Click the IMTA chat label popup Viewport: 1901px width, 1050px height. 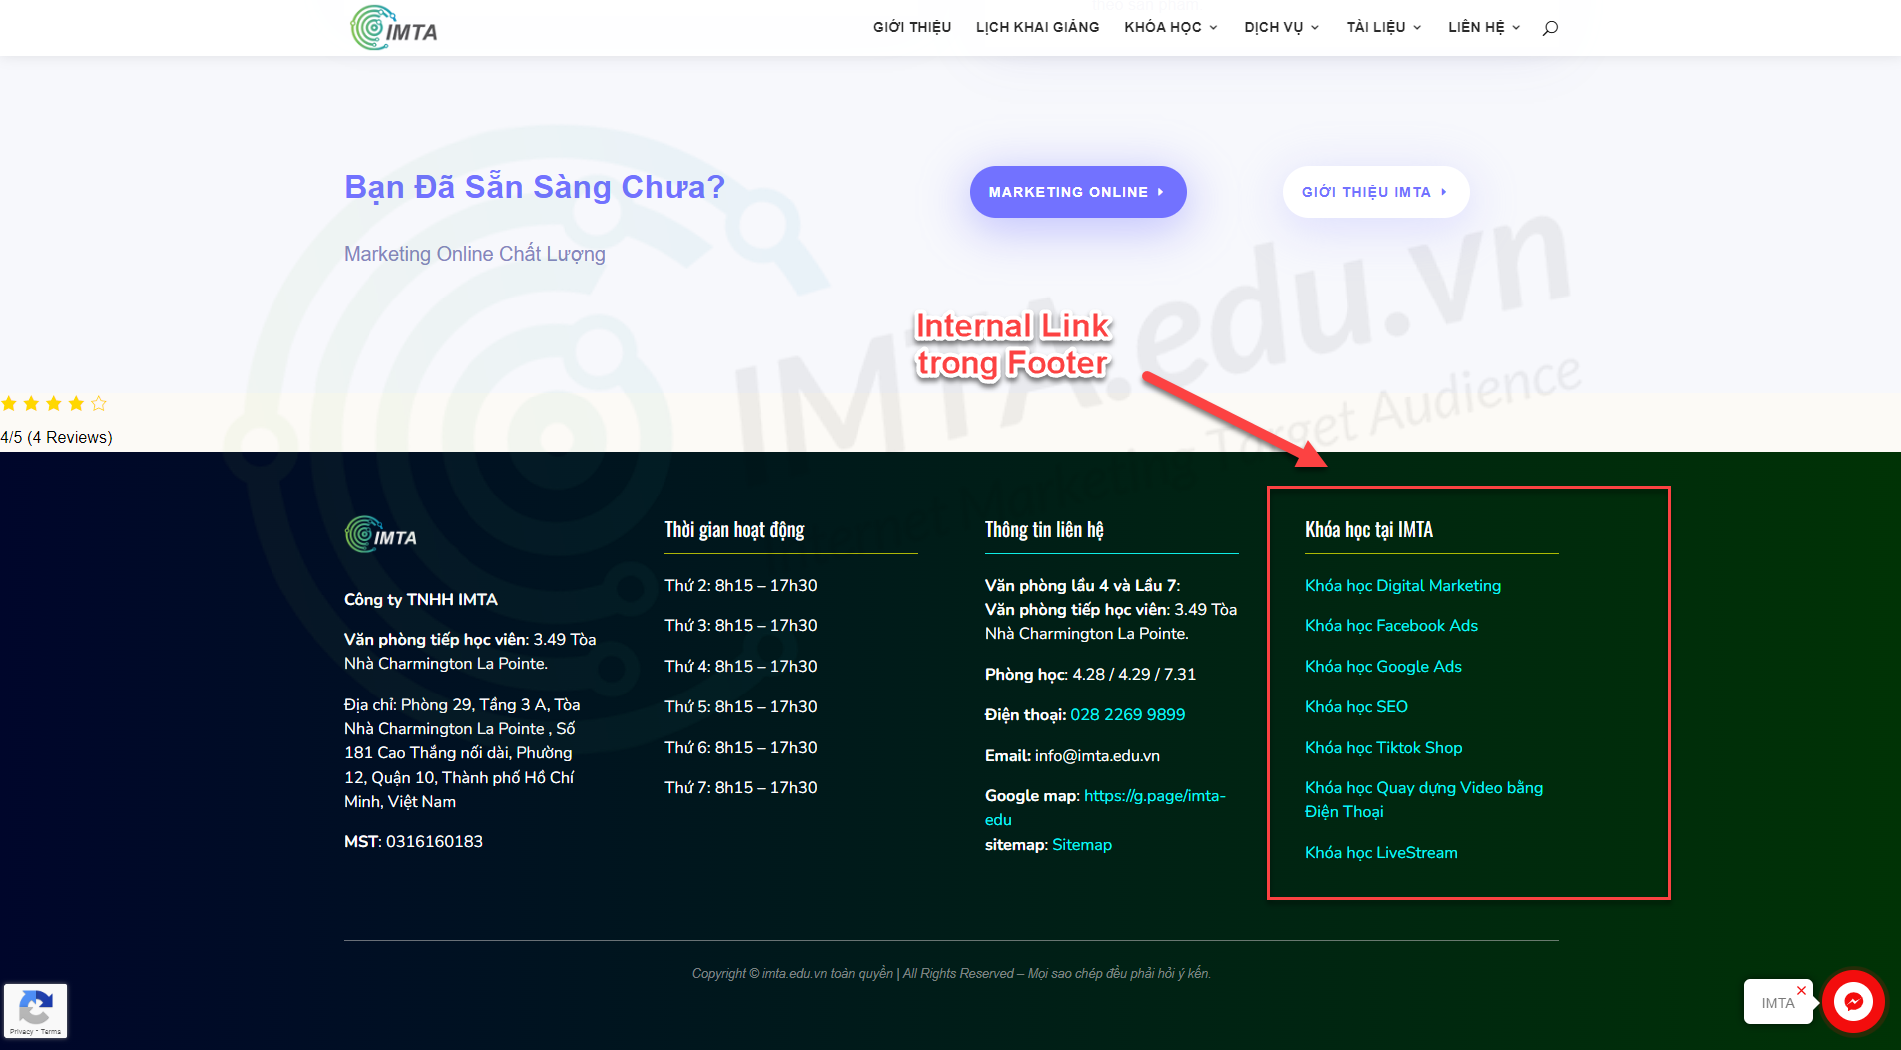[1778, 1002]
